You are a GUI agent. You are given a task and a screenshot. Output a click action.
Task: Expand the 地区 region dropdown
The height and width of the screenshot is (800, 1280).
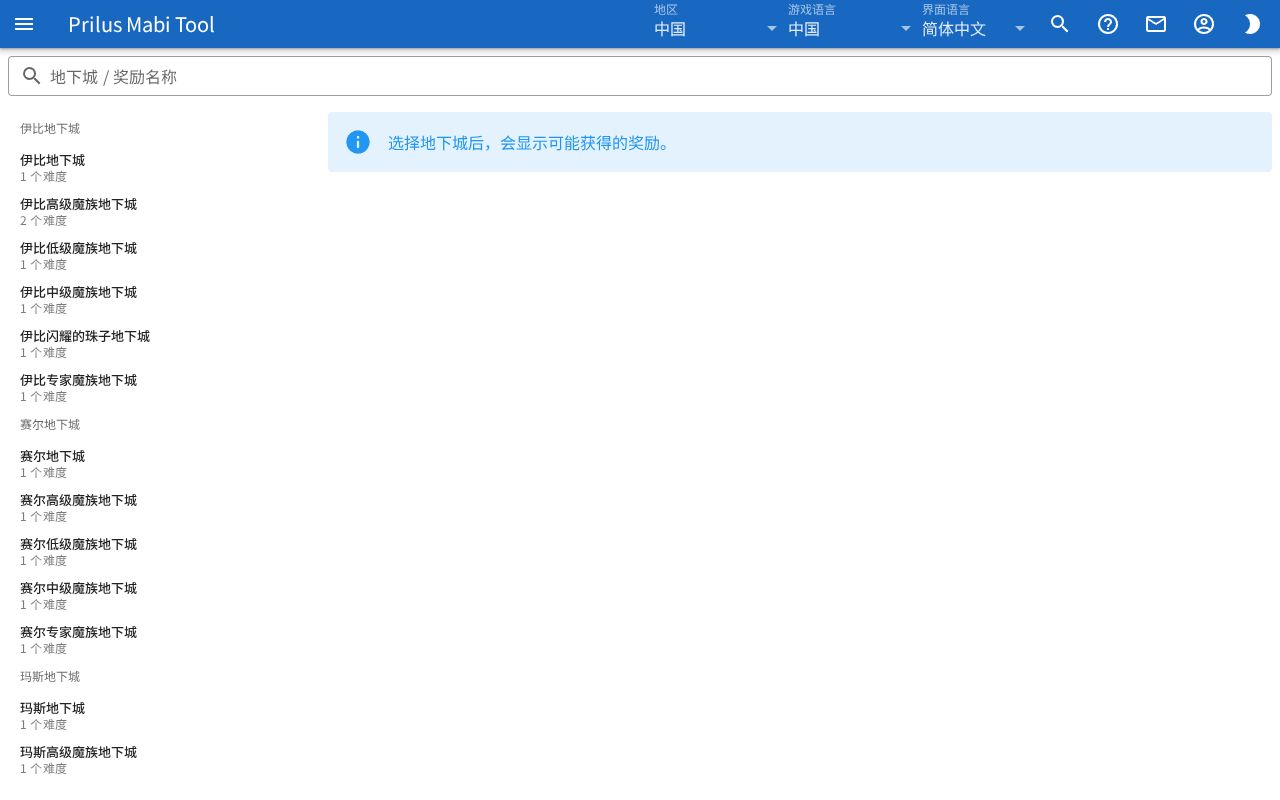716,24
